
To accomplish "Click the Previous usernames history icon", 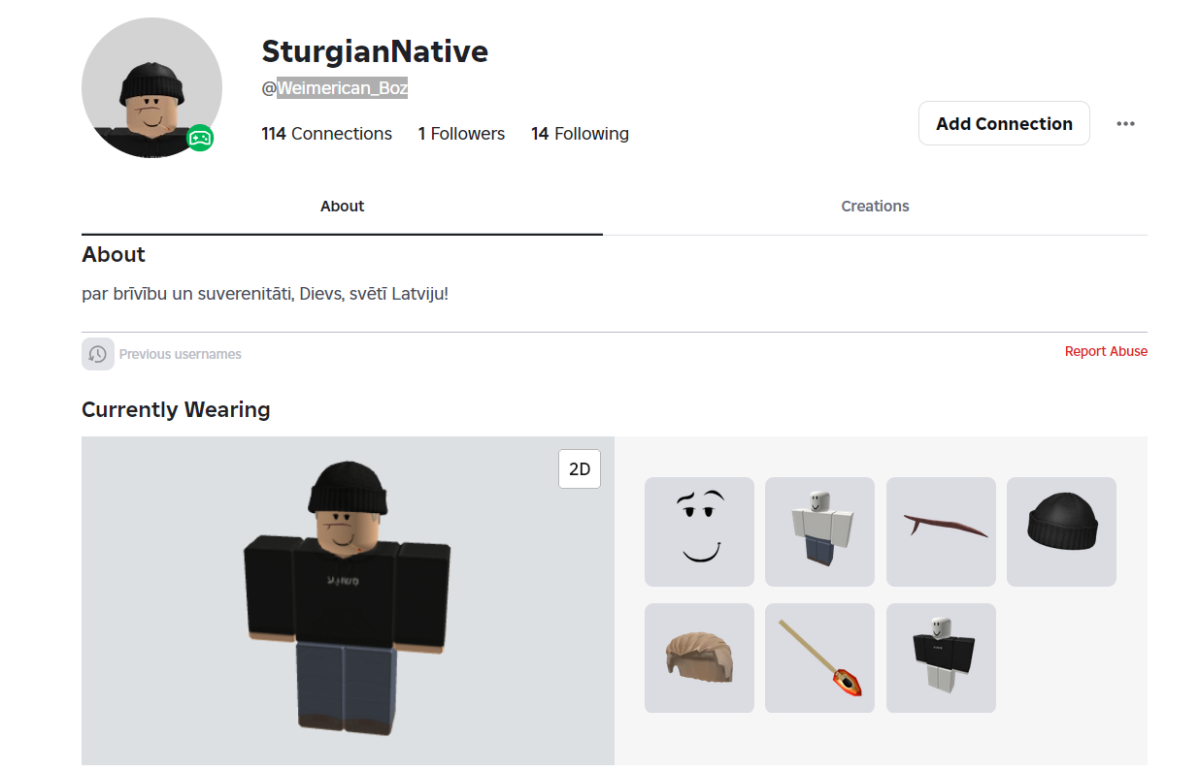I will pos(98,354).
